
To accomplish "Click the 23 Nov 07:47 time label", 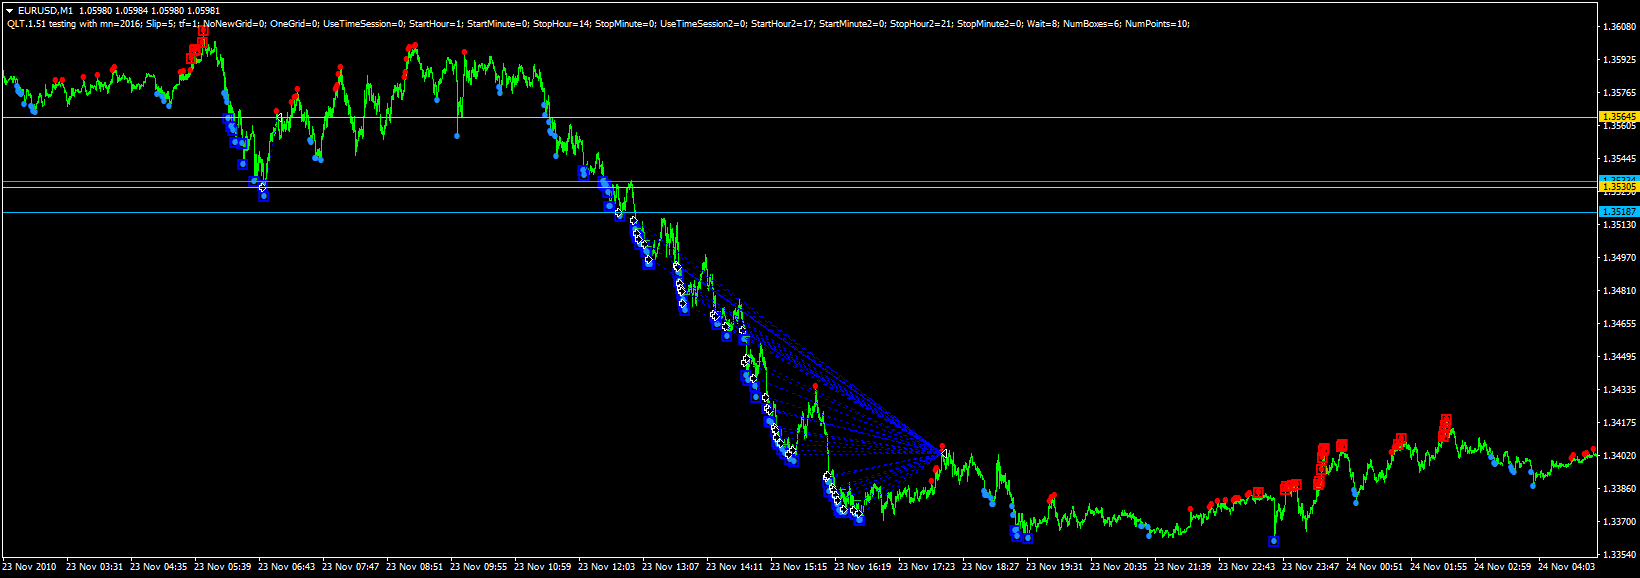I will [351, 567].
